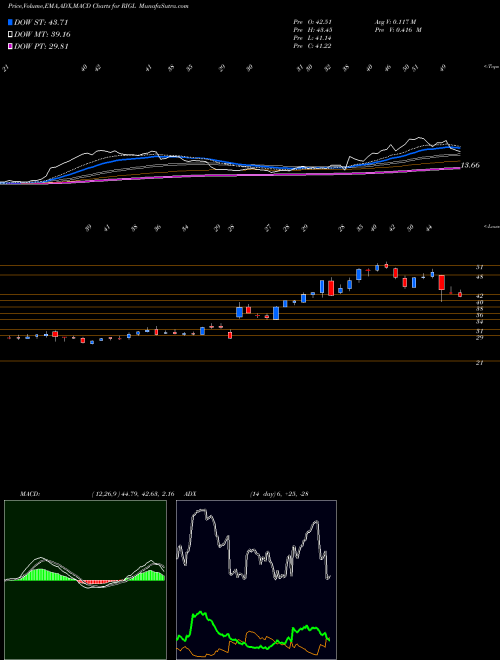
Task: Click the 'Pre H: 43.45' high value
Action: pos(312,30)
